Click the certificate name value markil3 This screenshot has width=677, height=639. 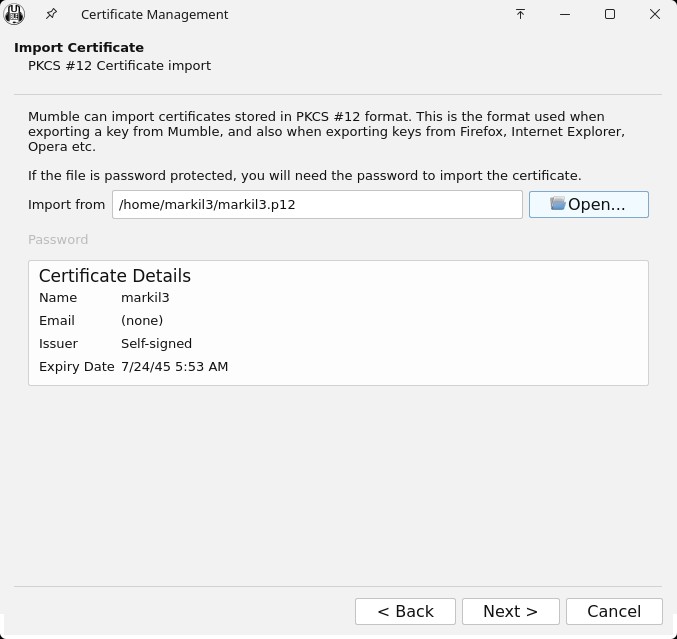tap(145, 298)
